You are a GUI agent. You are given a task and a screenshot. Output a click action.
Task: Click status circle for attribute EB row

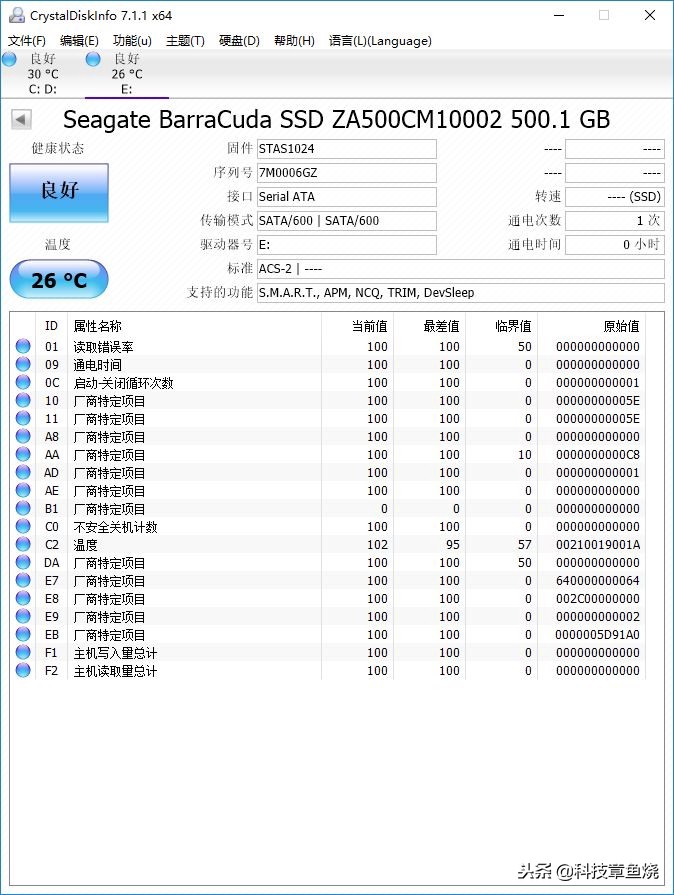tap(23, 634)
